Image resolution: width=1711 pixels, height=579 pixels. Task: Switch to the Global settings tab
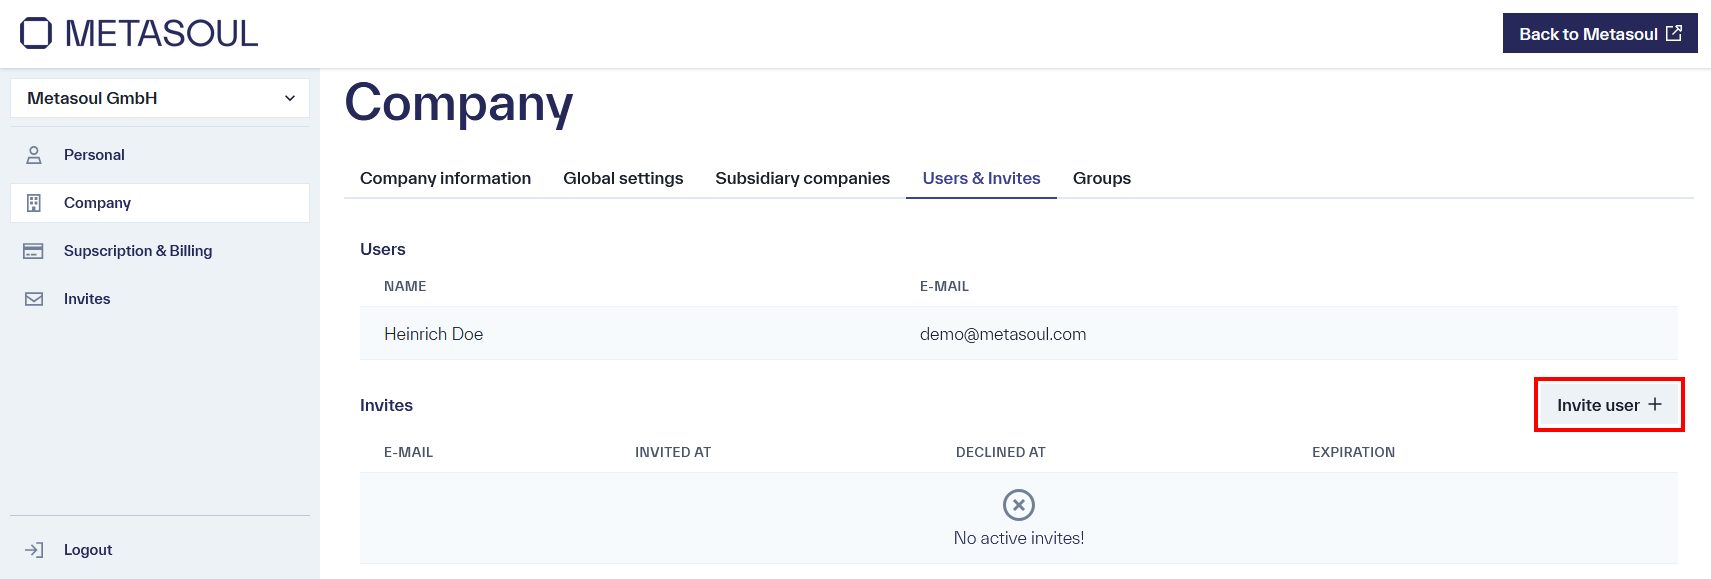pos(623,178)
